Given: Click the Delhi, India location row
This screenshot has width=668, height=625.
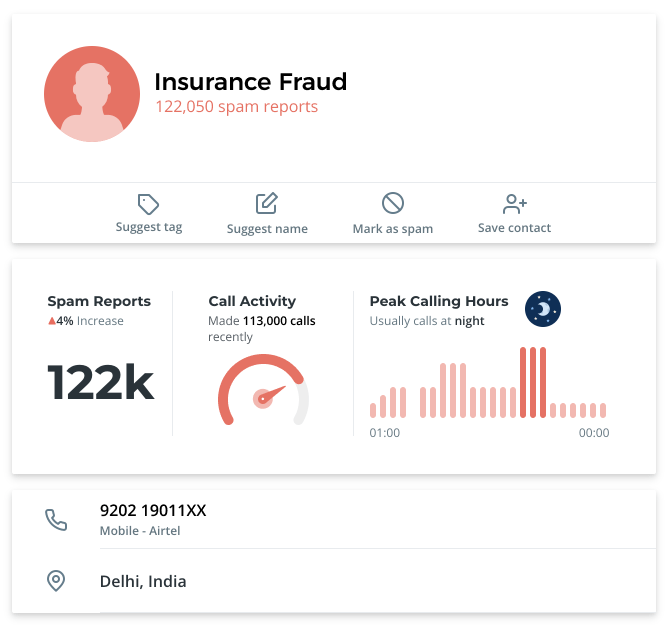Looking at the screenshot, I should 143,581.
